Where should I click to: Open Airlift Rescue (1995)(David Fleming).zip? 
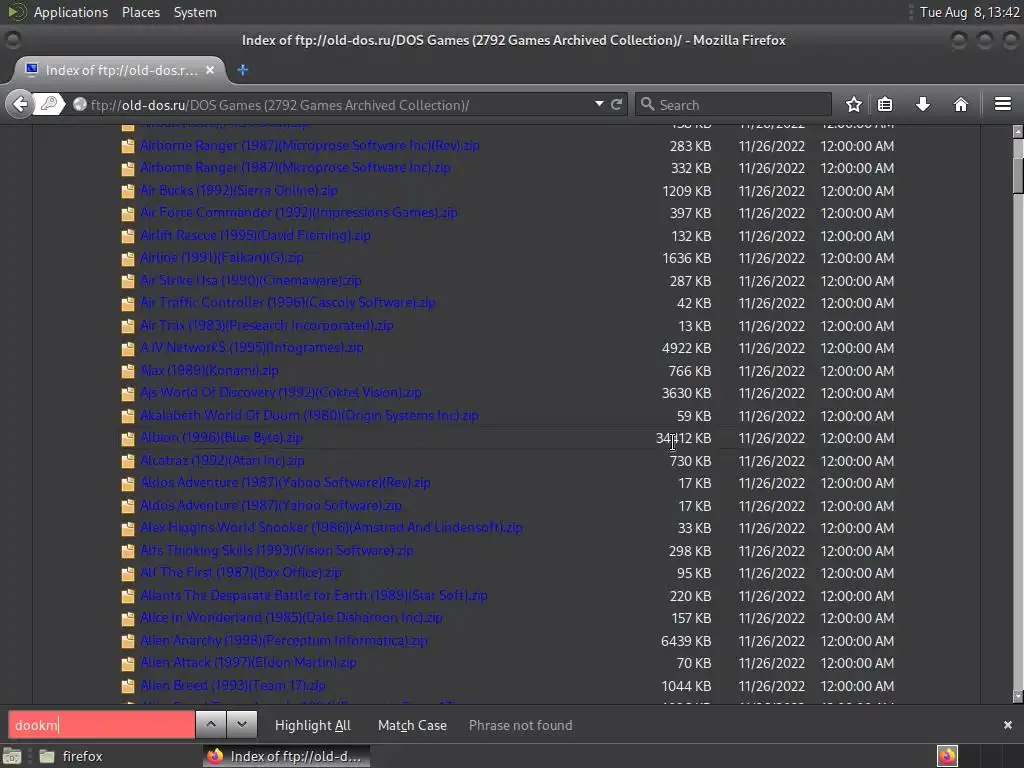[x=255, y=236]
